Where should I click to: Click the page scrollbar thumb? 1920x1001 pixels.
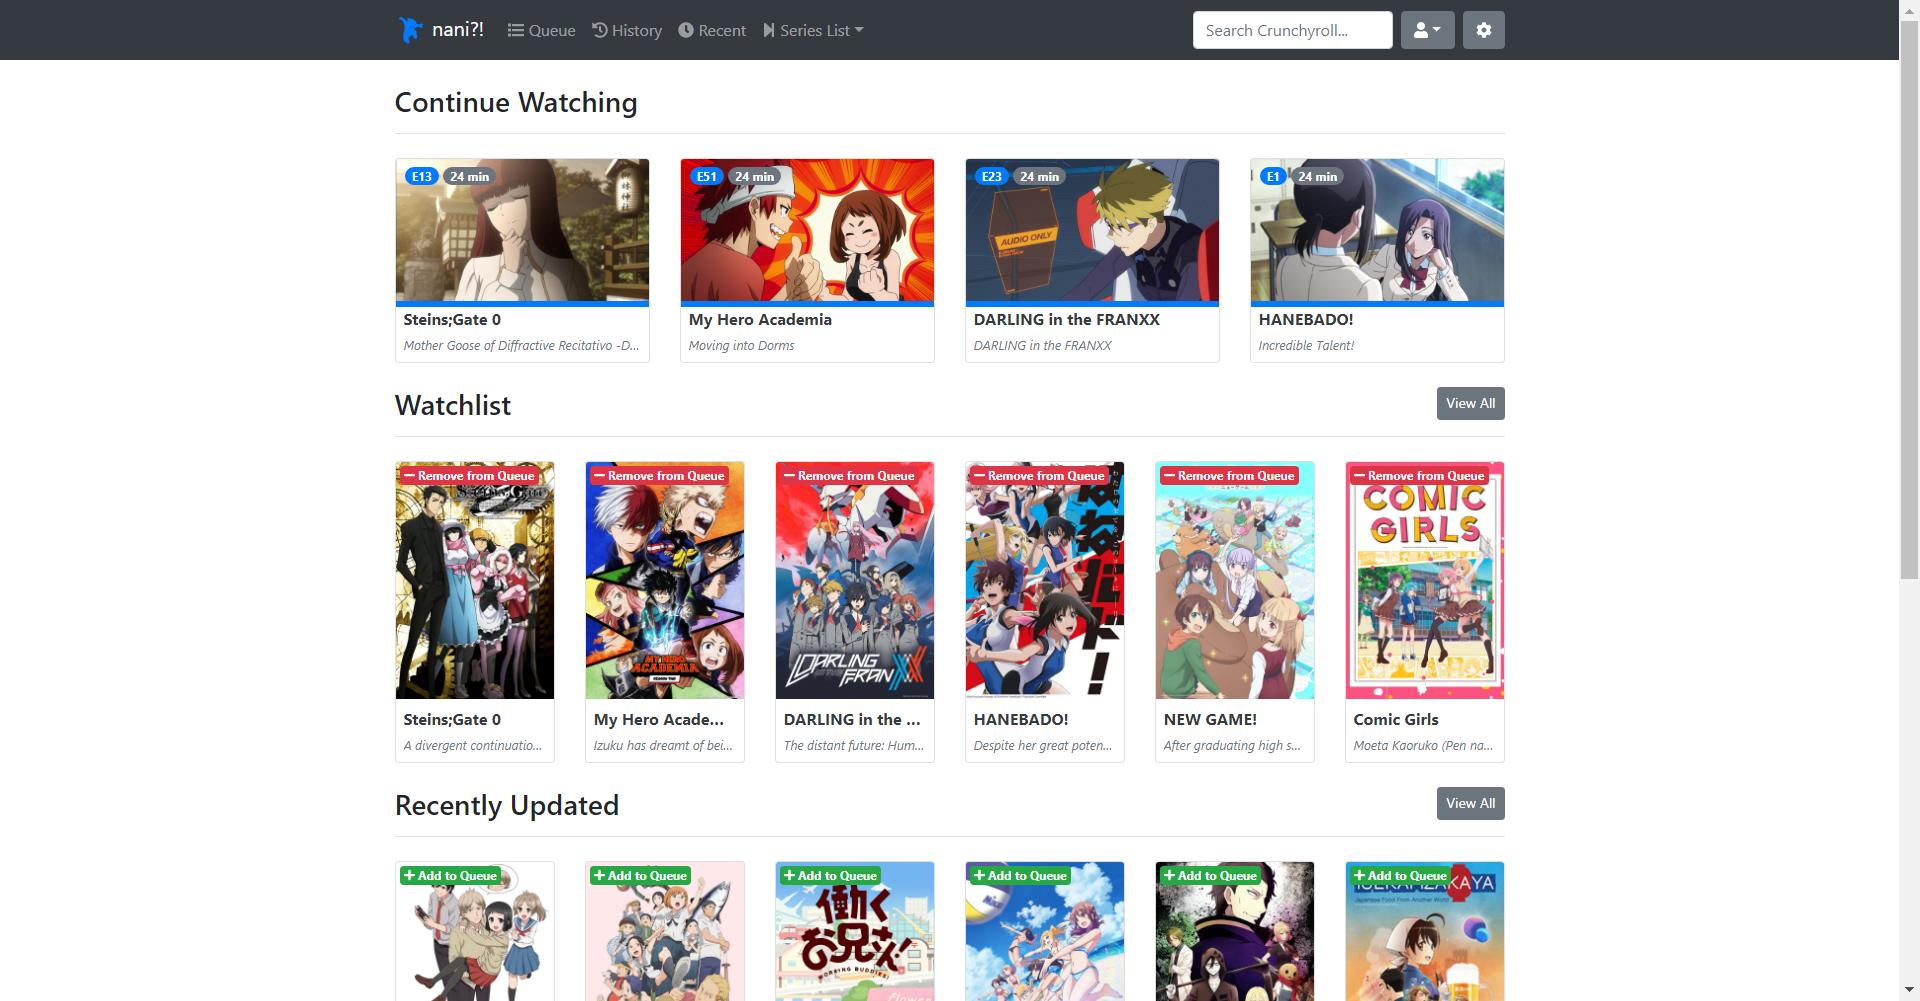[1909, 300]
